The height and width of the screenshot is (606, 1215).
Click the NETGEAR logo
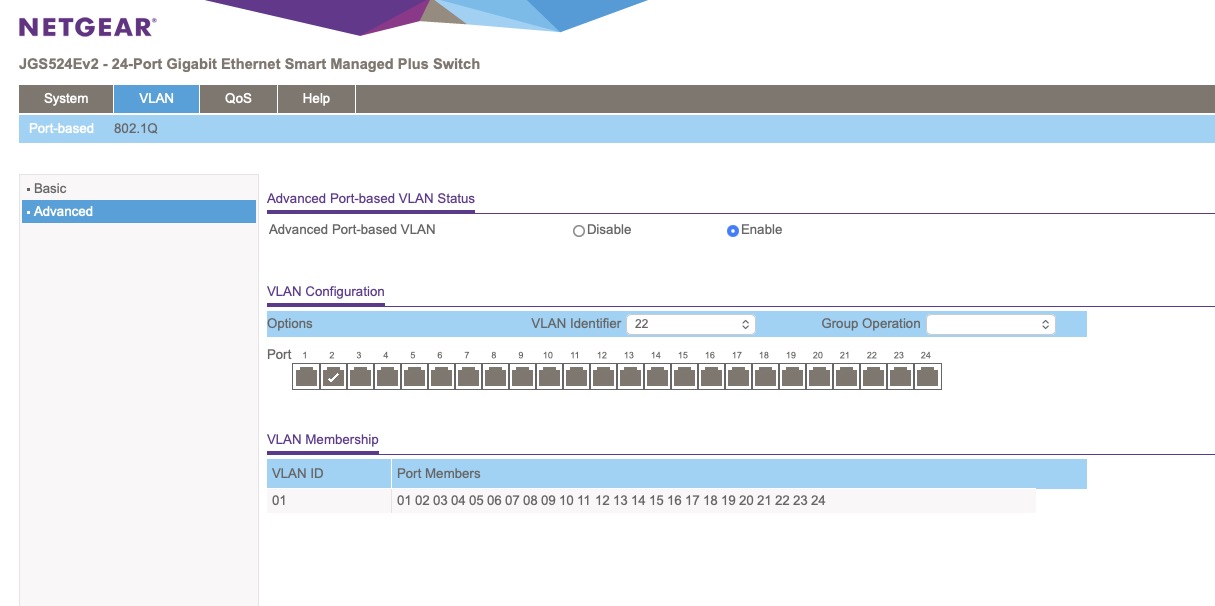(87, 27)
